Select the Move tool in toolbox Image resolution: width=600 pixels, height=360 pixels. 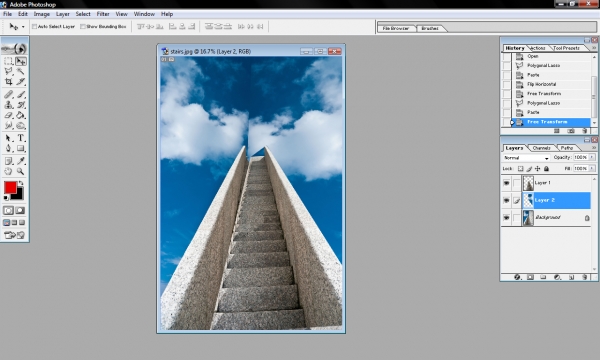21,61
